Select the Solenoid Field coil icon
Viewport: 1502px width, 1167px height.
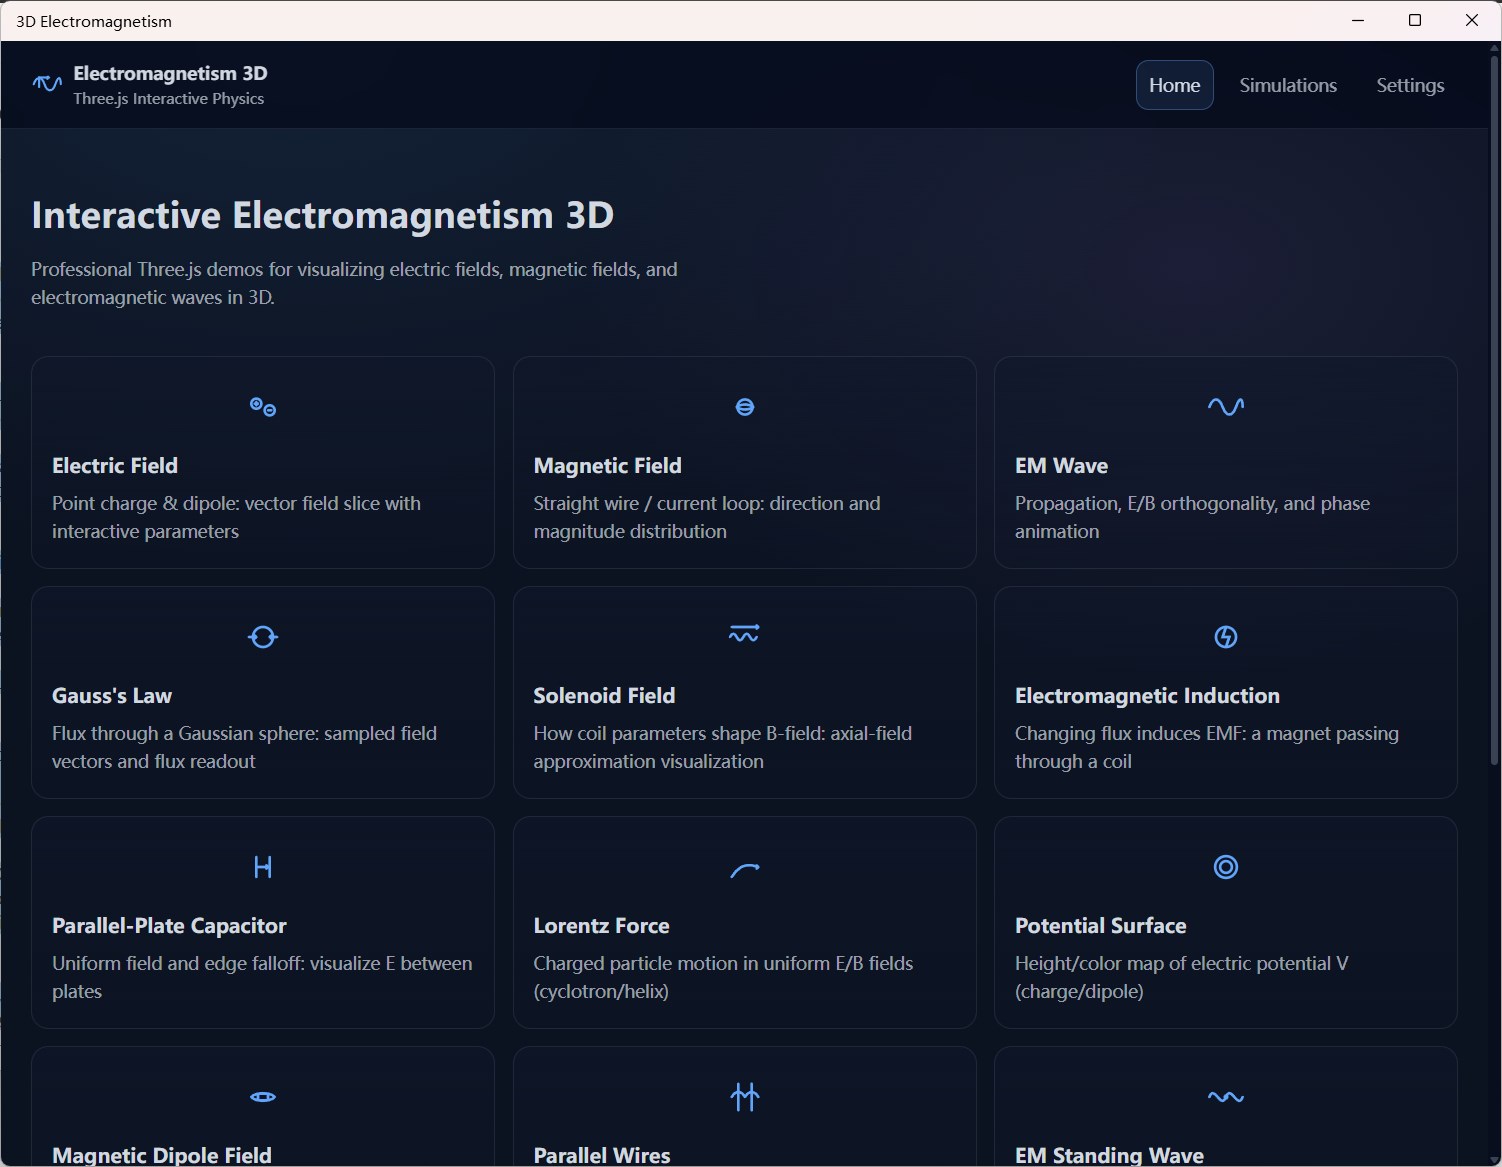click(744, 634)
